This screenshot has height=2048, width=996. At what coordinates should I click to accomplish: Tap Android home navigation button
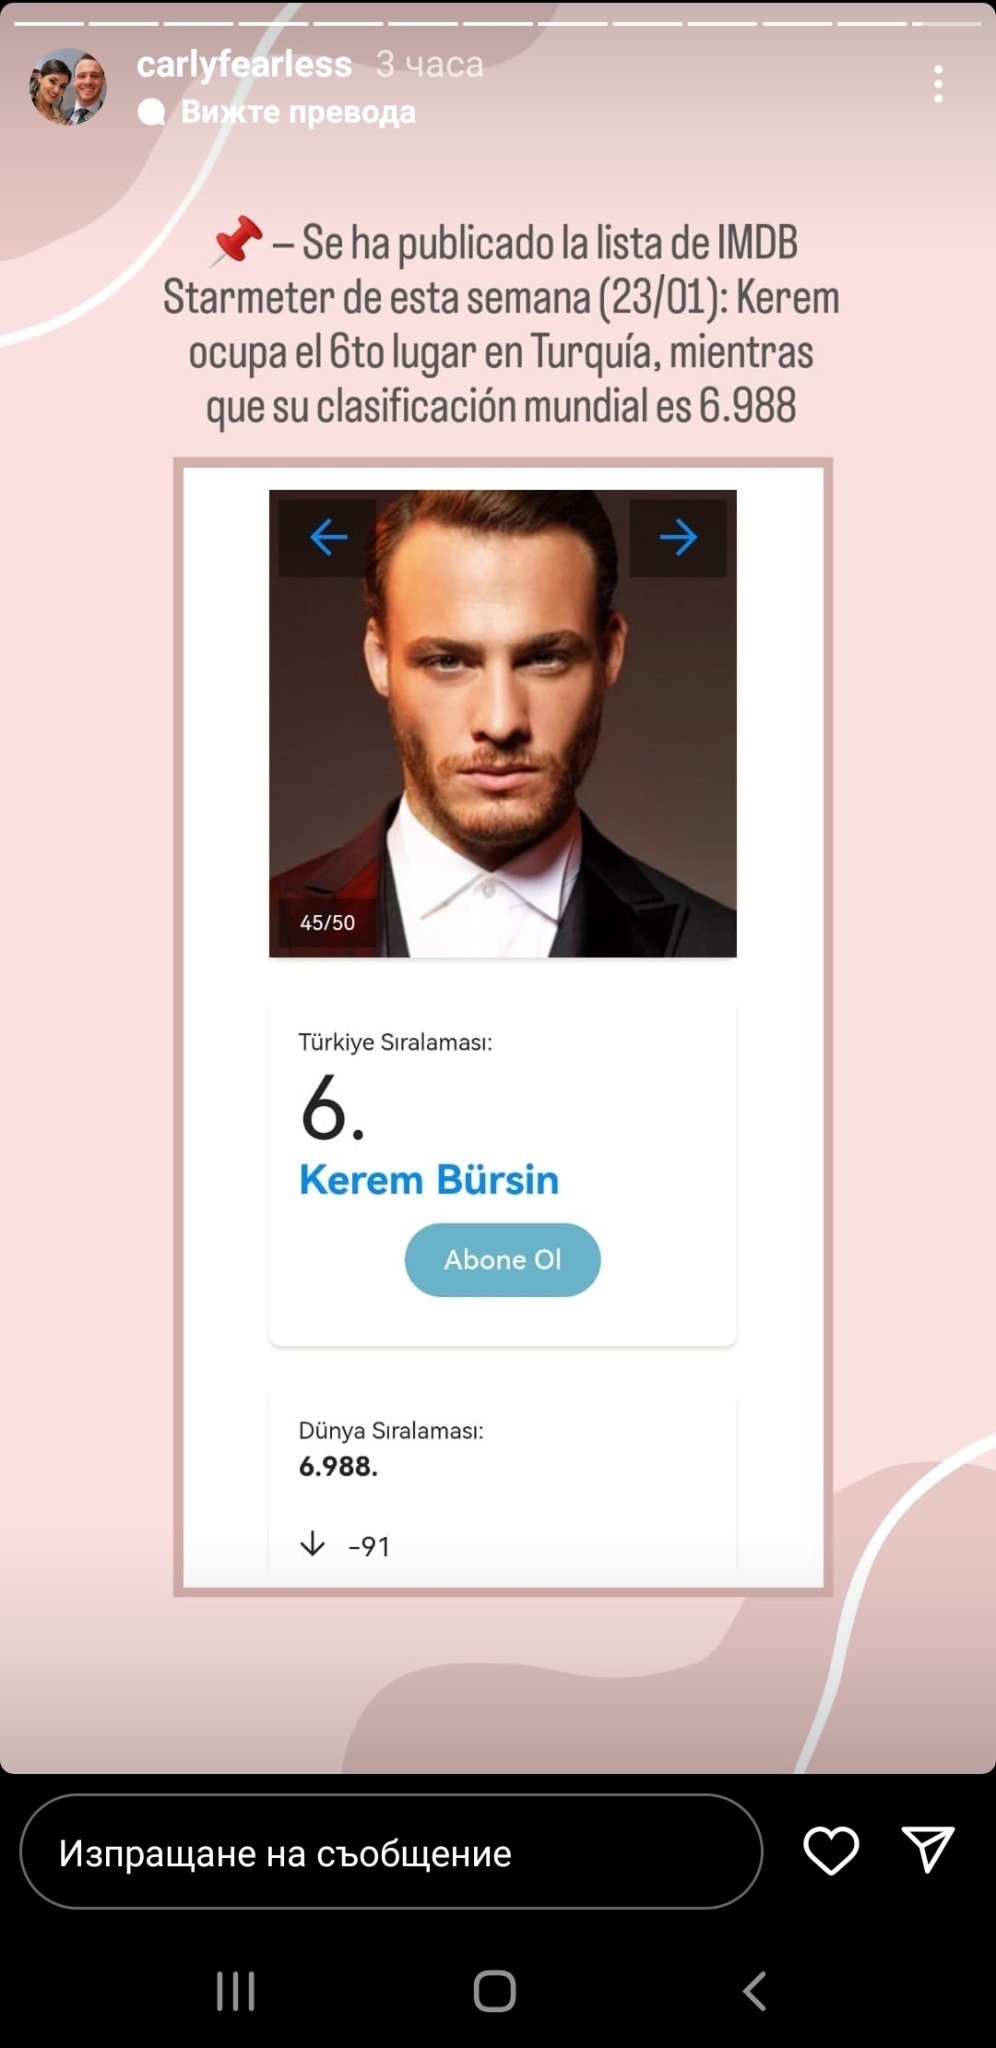(x=495, y=1991)
